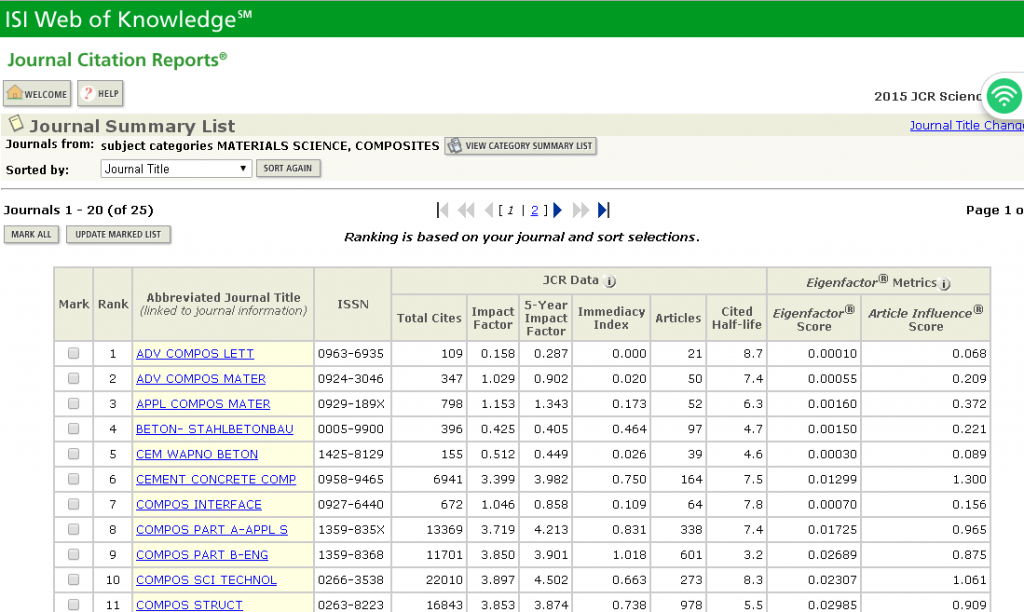Open CEM WAPNO BETON journal link
The image size is (1024, 612).
(x=197, y=454)
